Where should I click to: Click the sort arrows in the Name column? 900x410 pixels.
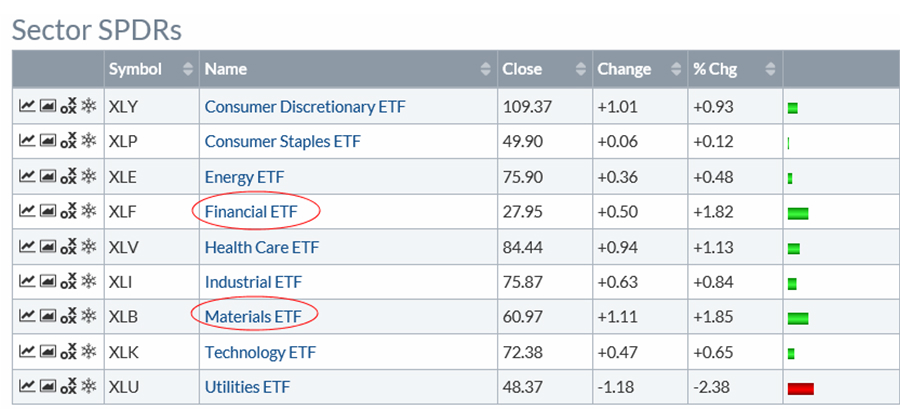pos(486,70)
